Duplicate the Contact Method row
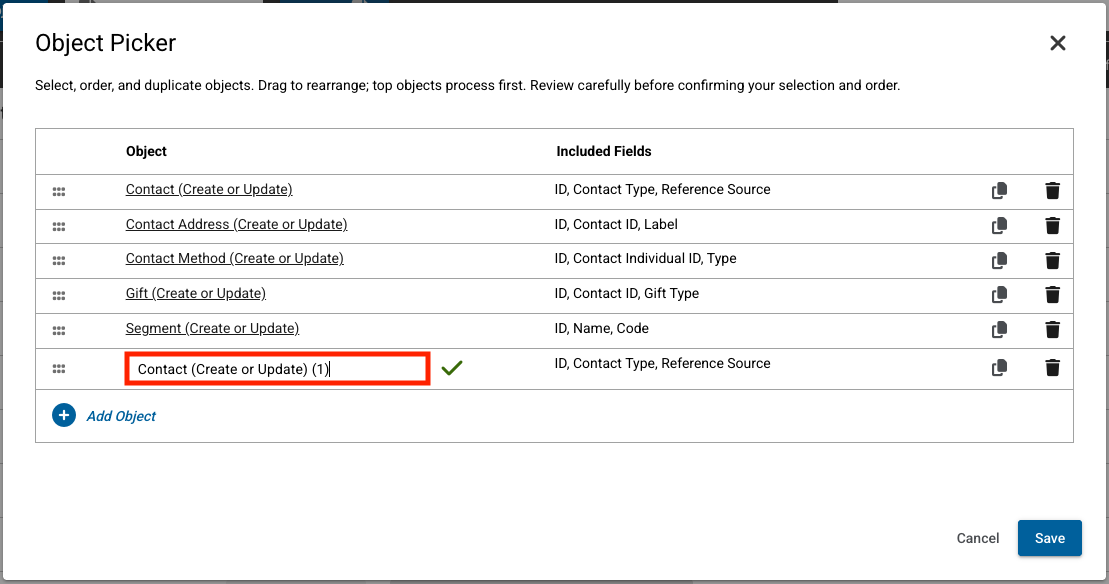The height and width of the screenshot is (584, 1109). coord(999,260)
